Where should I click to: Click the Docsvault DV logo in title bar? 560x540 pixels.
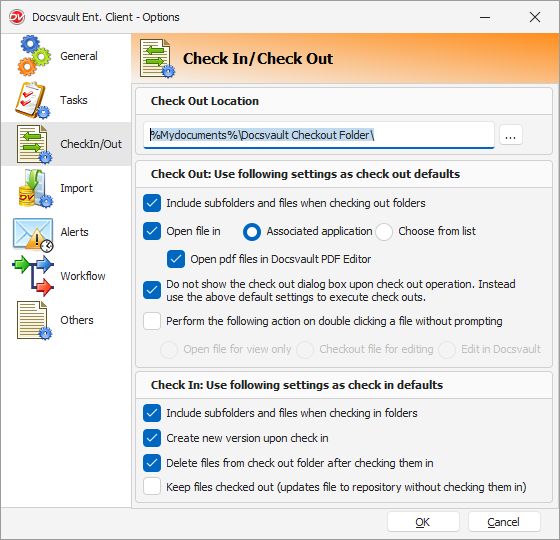click(x=17, y=17)
